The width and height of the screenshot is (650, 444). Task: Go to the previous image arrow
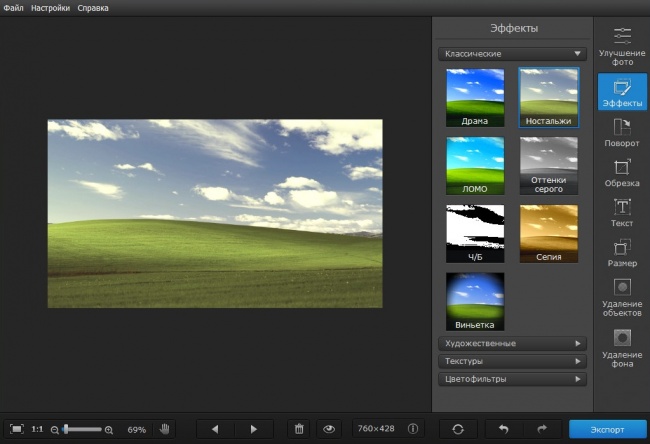tap(215, 429)
